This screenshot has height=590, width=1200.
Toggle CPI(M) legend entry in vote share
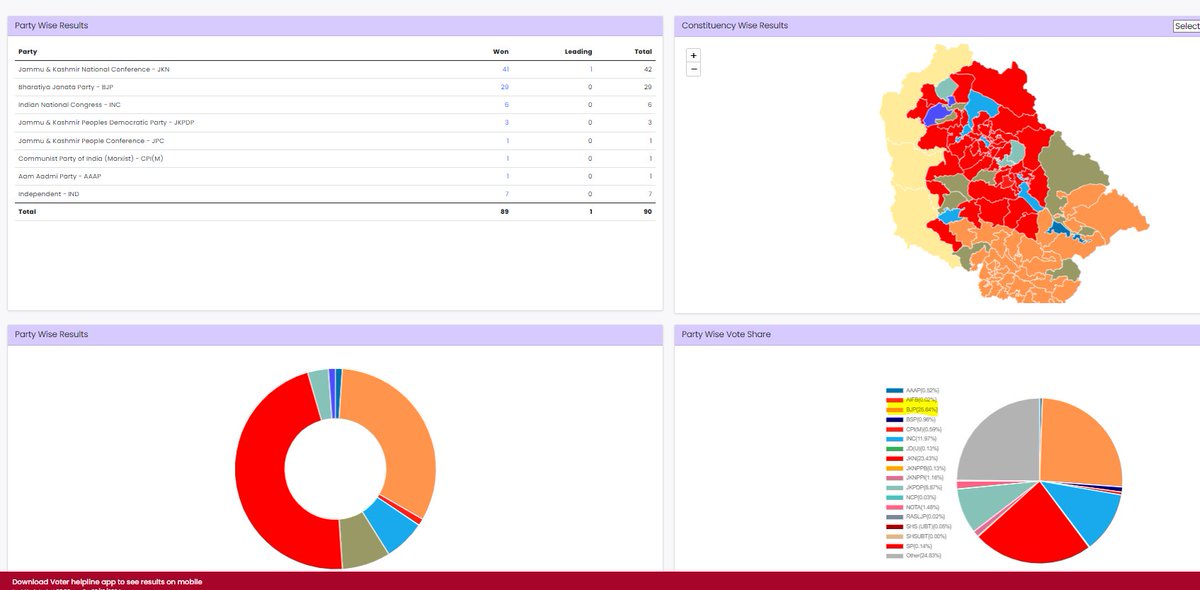coord(913,429)
